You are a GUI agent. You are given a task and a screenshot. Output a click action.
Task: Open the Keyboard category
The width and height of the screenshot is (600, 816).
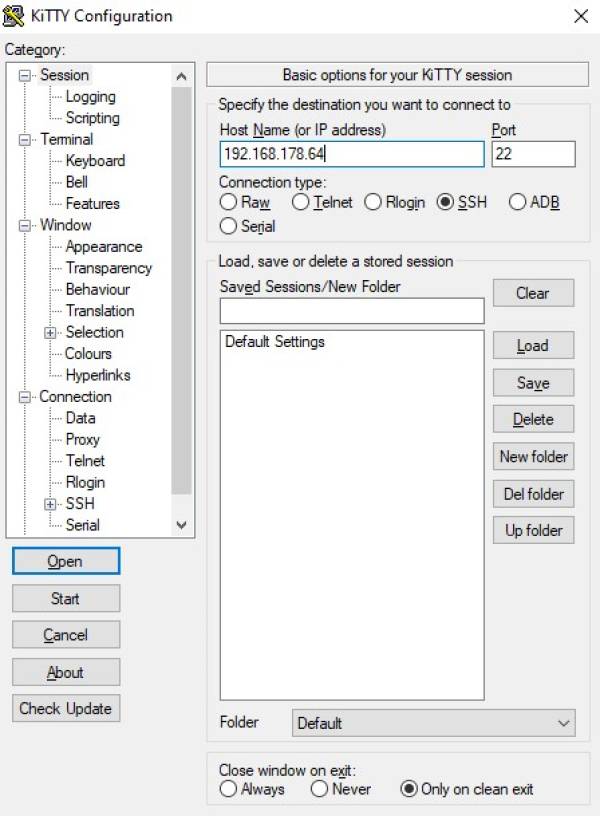[x=95, y=161]
